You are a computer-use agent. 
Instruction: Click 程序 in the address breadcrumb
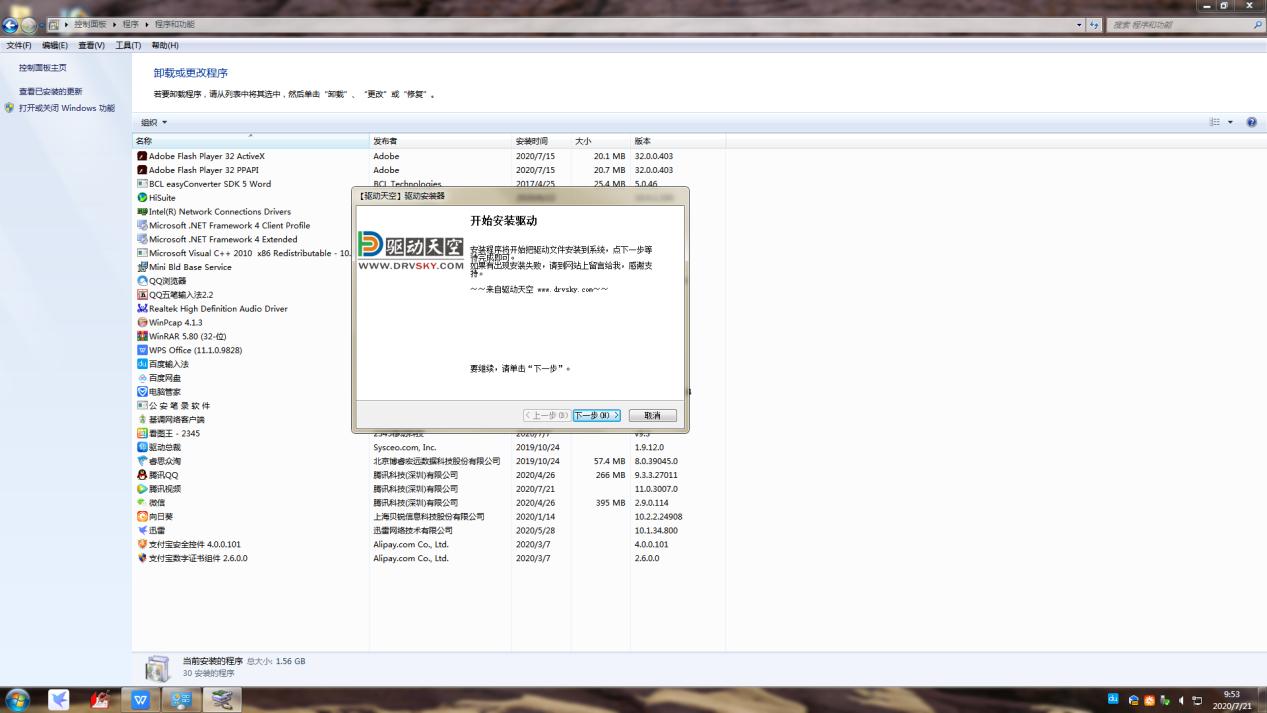[x=131, y=24]
